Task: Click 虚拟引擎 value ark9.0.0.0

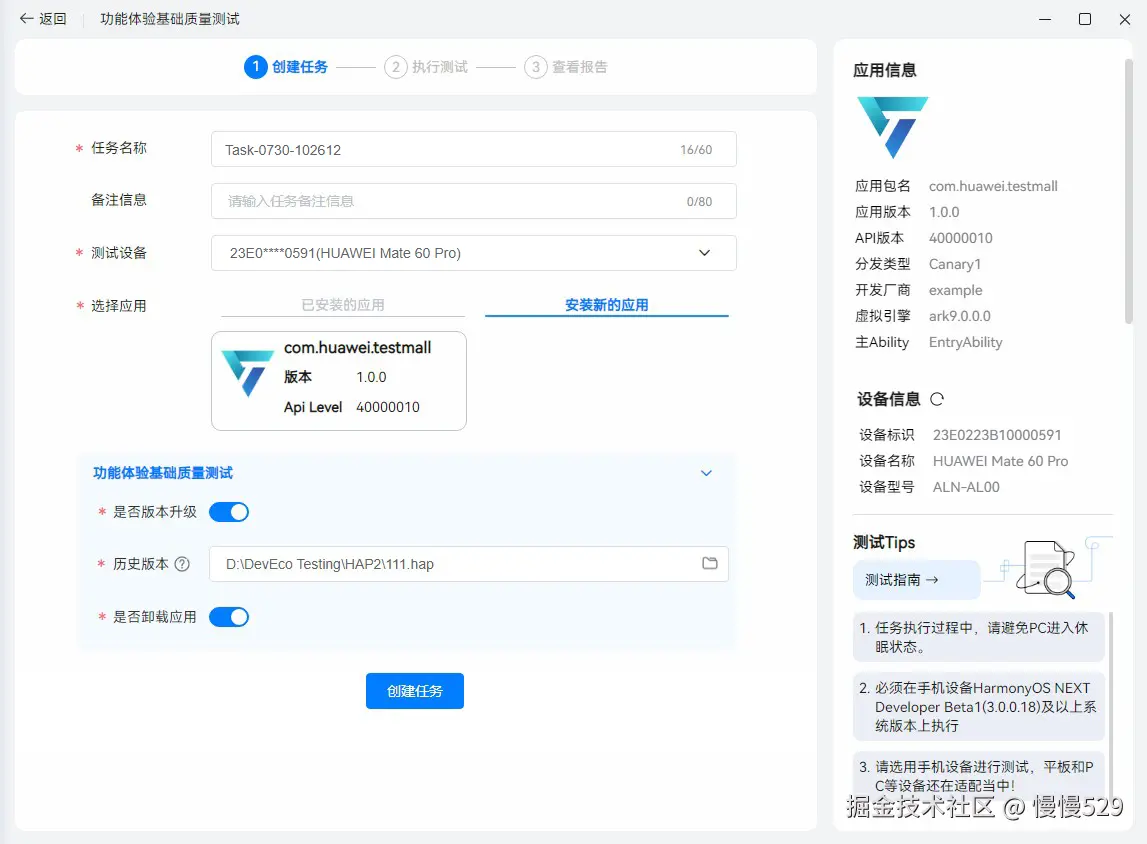Action: tap(960, 316)
